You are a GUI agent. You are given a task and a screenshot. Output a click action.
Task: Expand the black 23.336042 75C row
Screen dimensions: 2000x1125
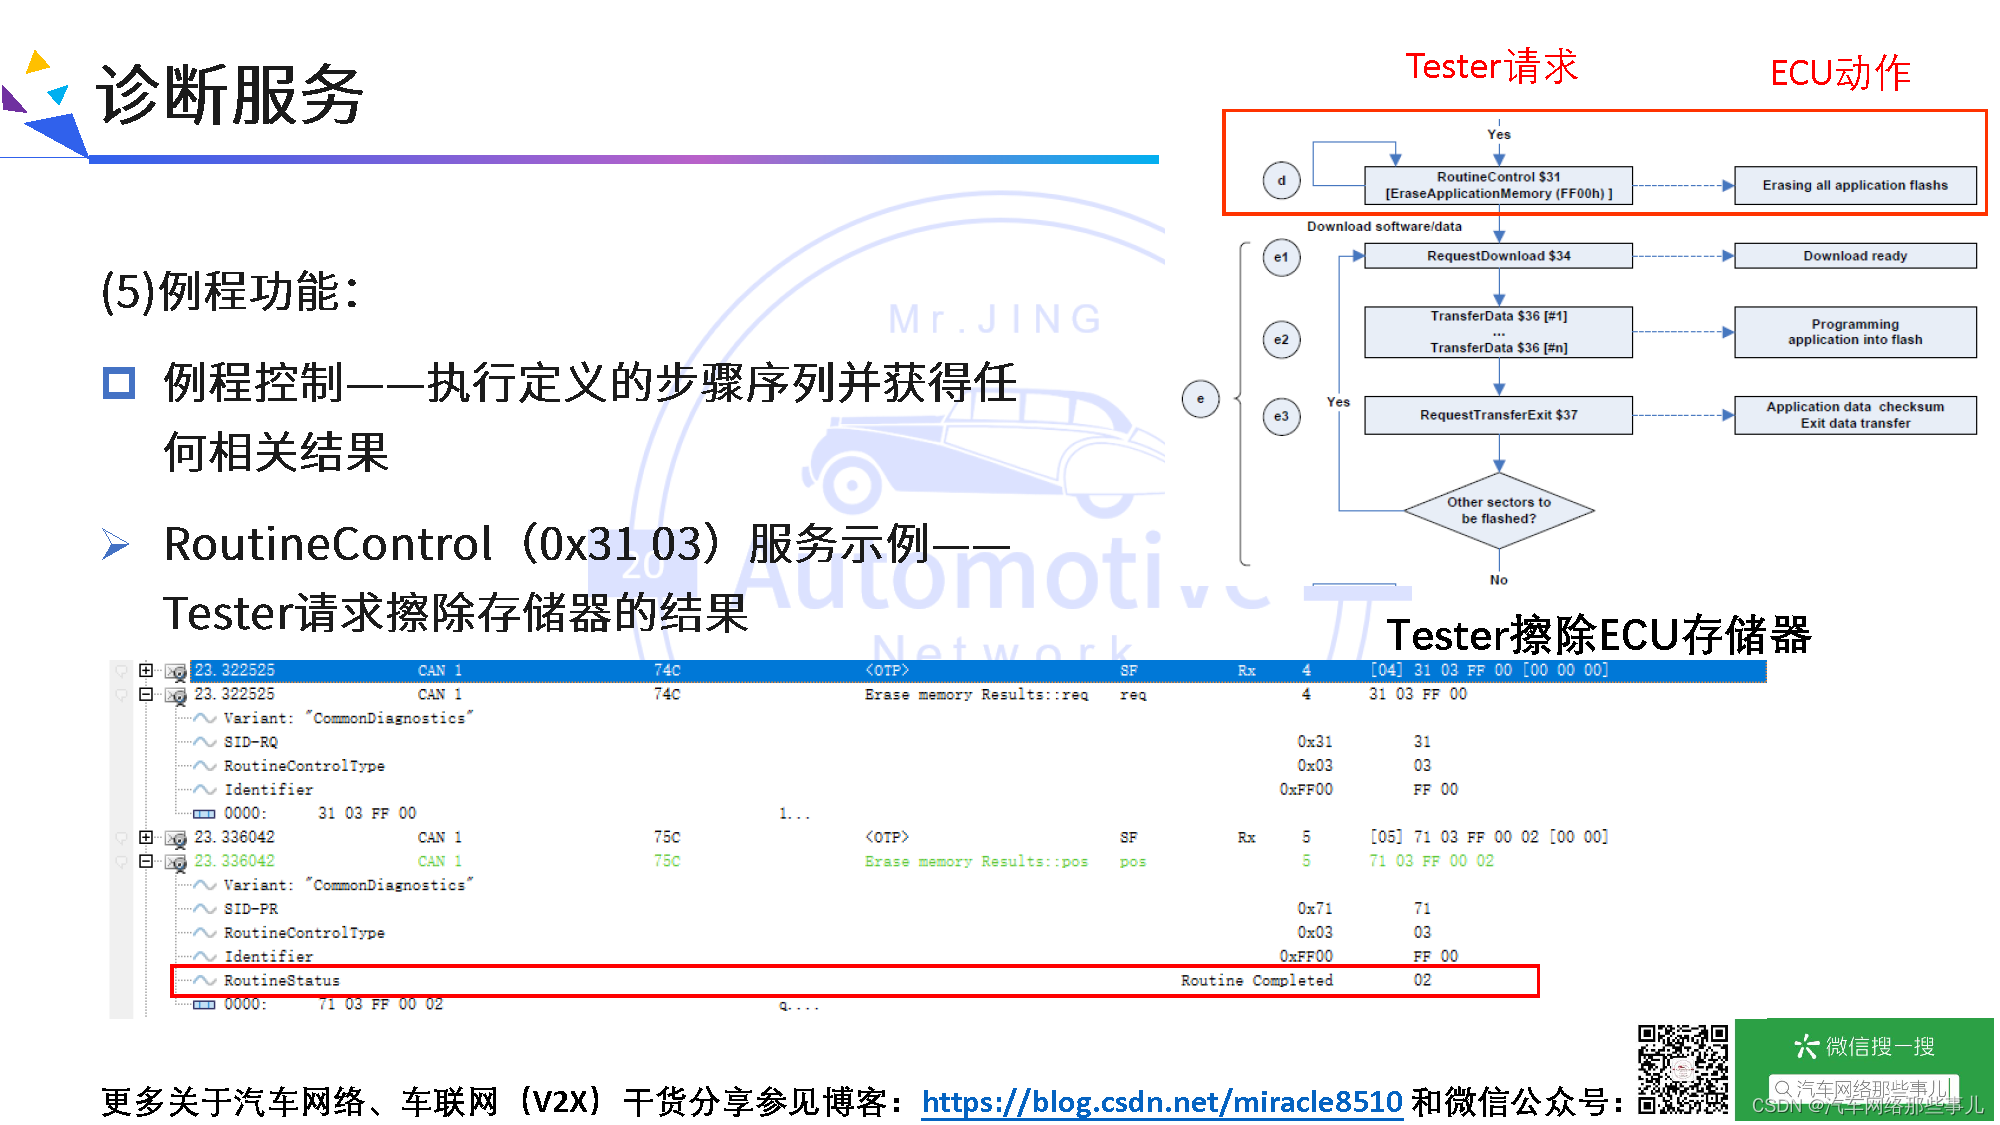[146, 837]
